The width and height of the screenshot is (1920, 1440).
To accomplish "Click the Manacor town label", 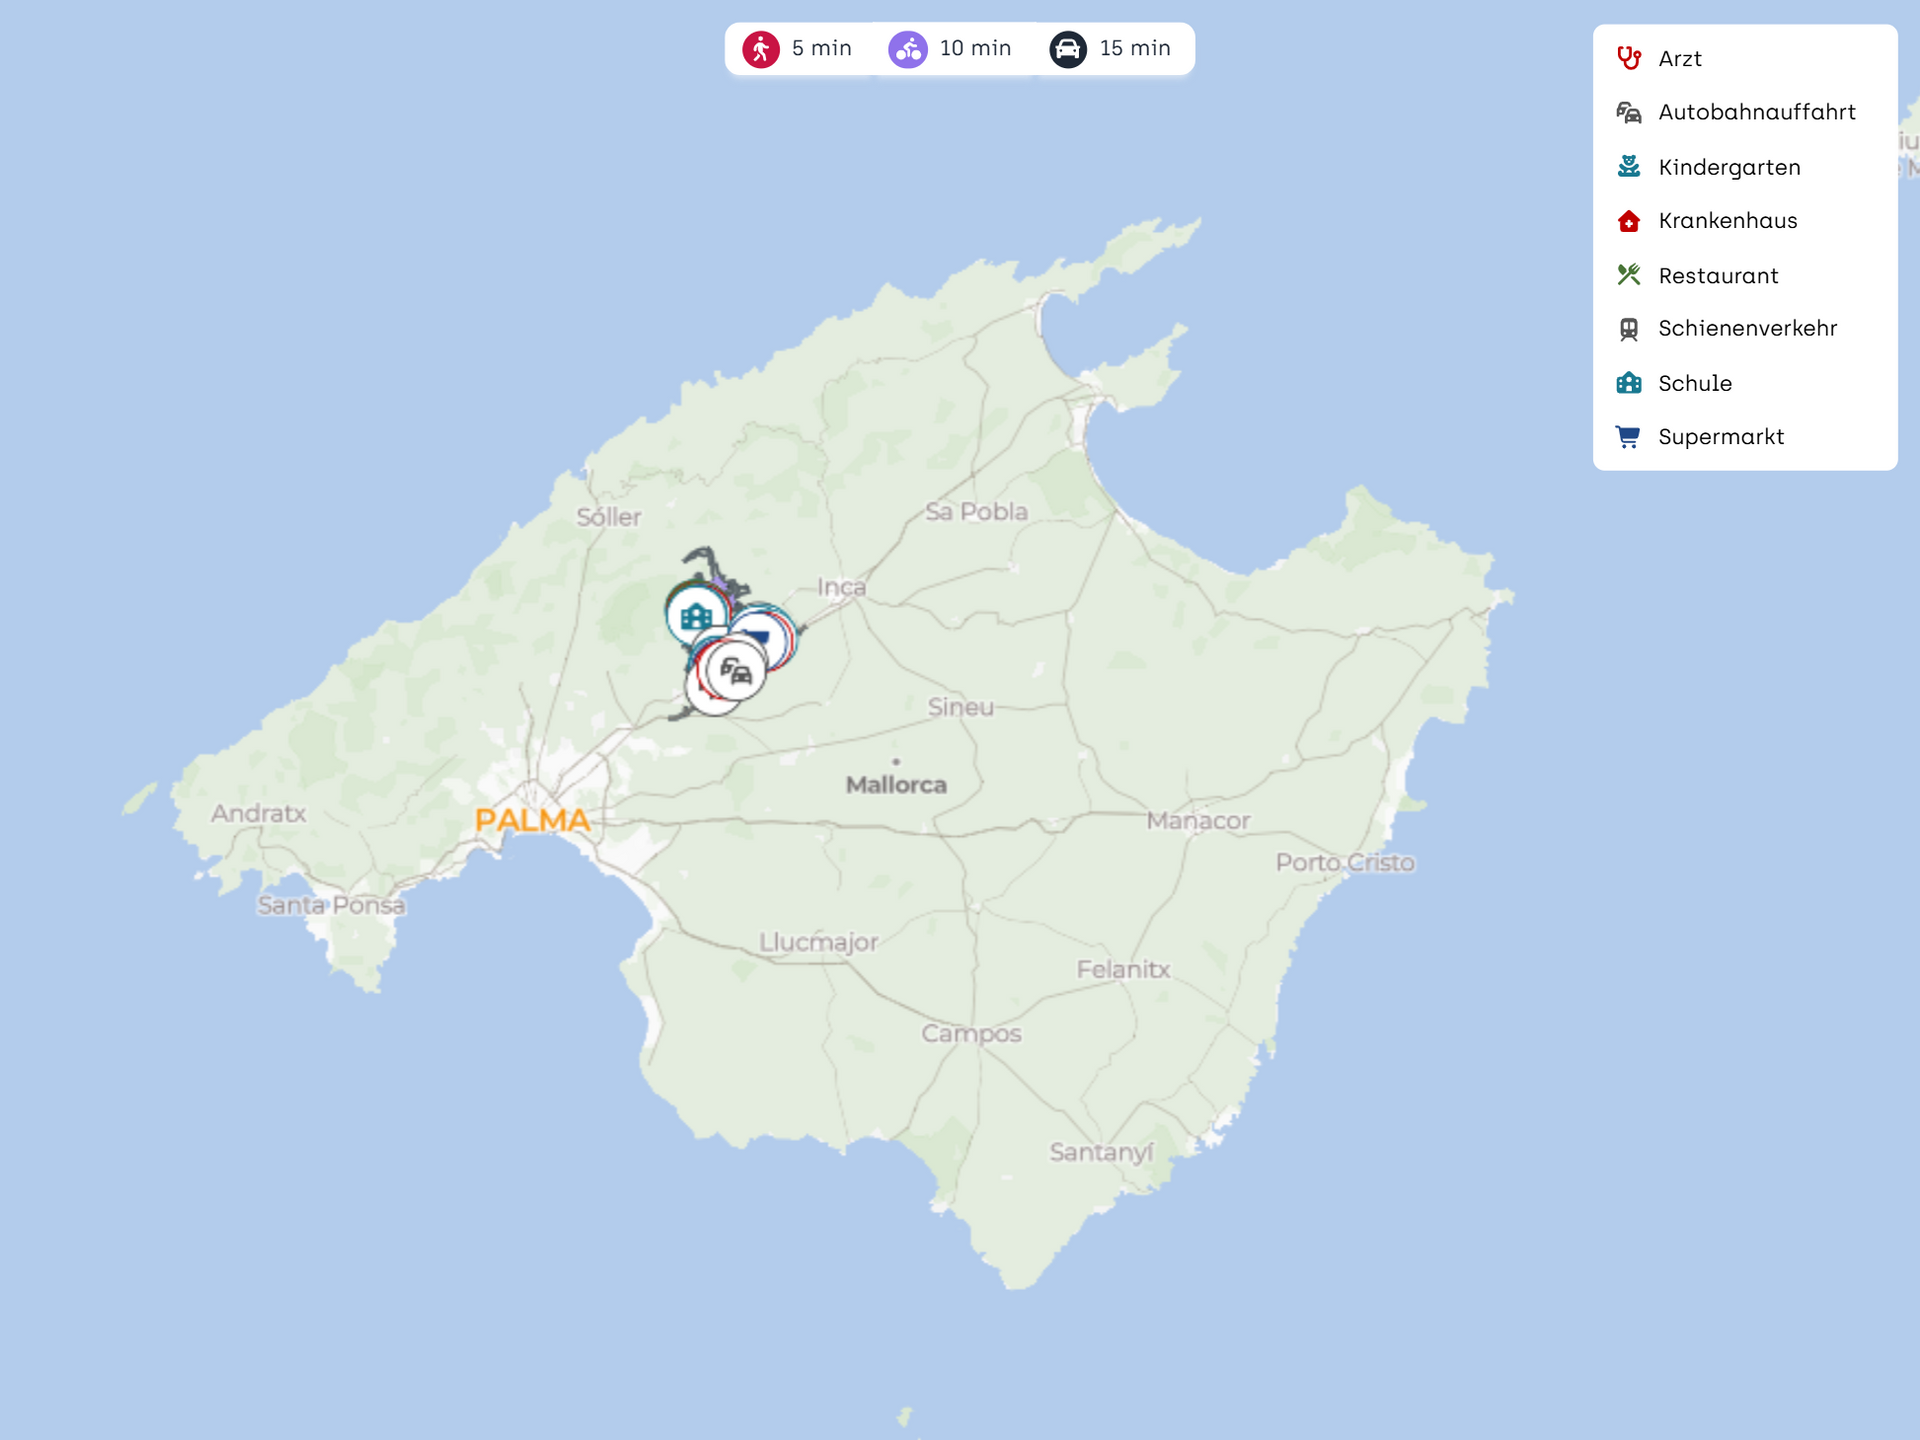I will click(1198, 821).
